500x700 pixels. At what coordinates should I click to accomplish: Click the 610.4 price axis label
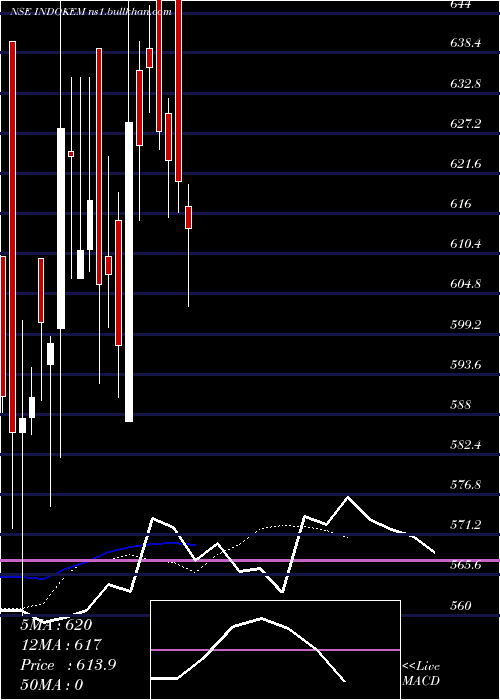pos(466,244)
